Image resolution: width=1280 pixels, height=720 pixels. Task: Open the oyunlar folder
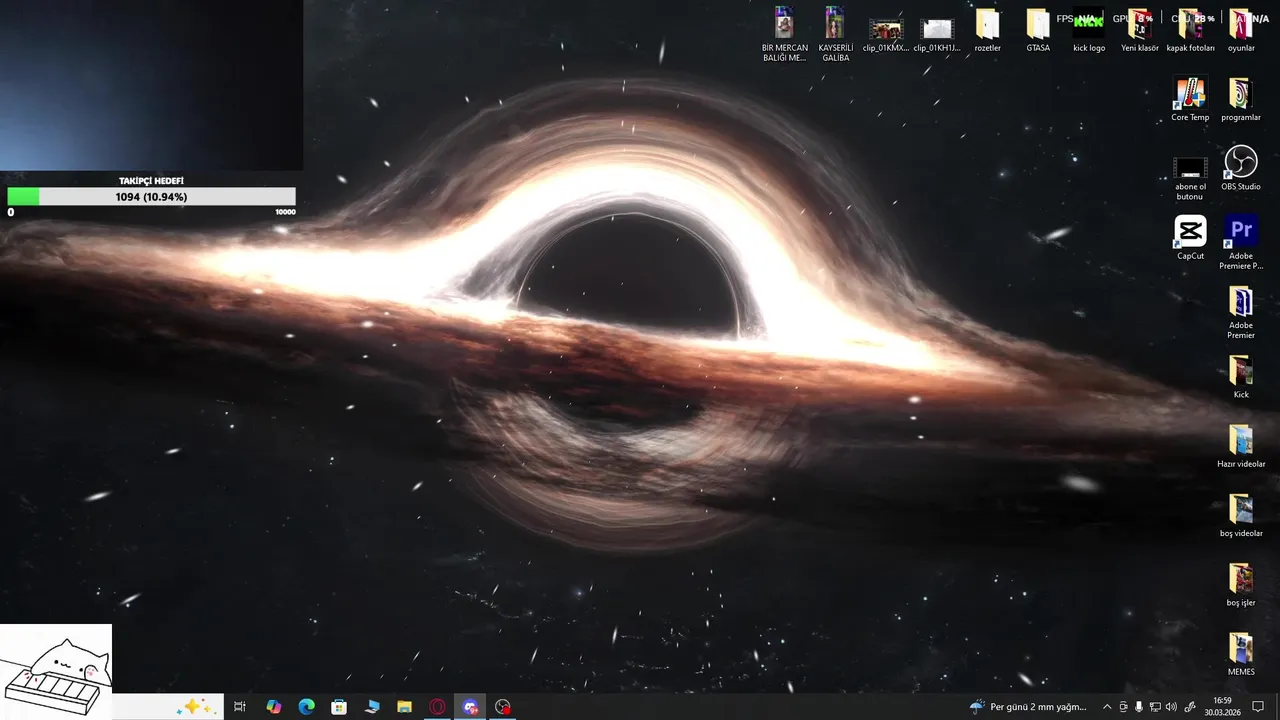click(x=1241, y=31)
